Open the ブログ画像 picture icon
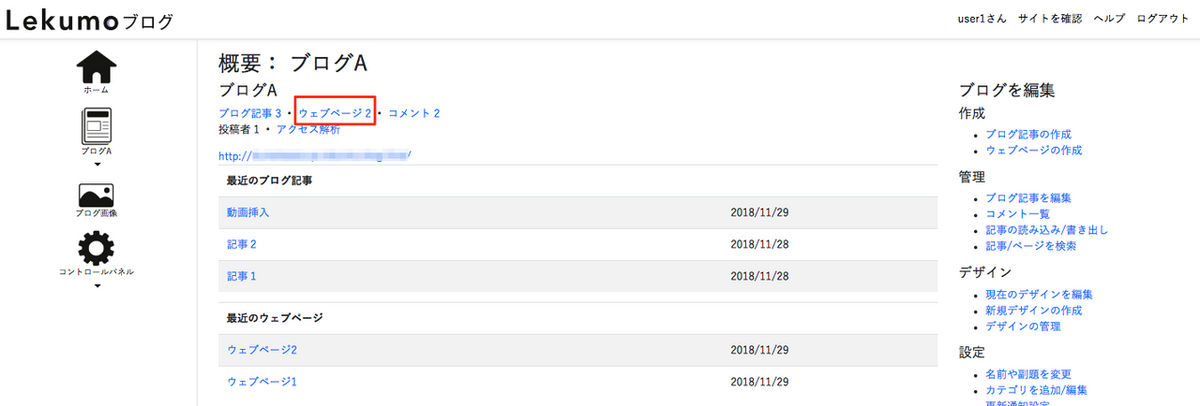Viewport: 1200px width, 406px height. point(97,194)
